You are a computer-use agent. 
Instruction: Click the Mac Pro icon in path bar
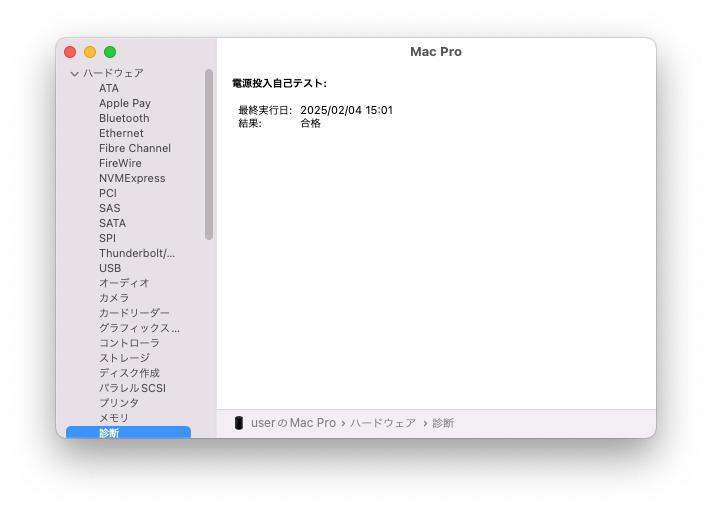tap(238, 423)
